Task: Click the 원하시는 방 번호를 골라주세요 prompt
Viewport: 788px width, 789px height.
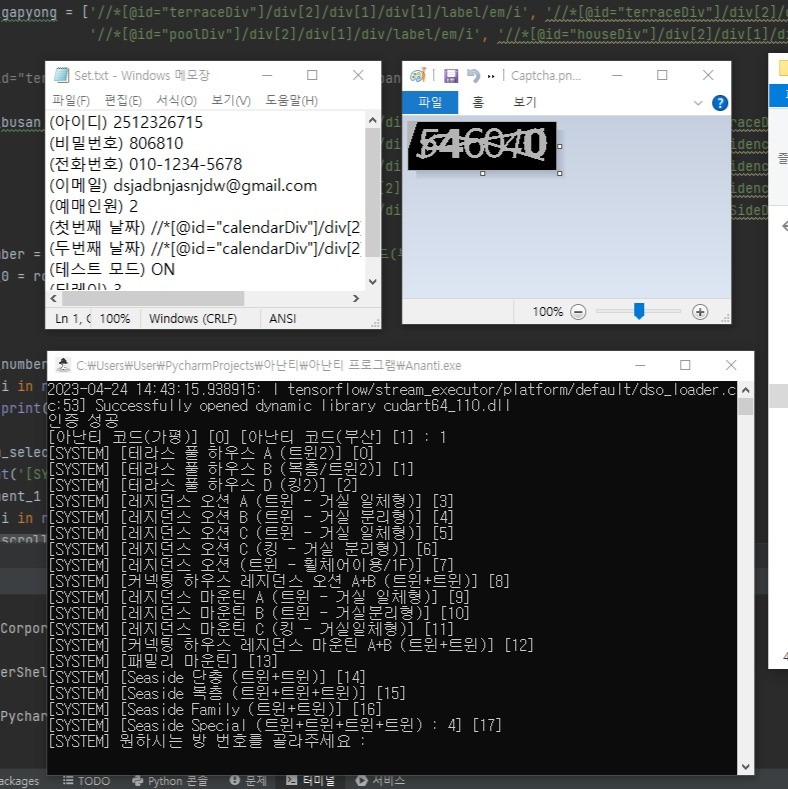Action: (207, 741)
